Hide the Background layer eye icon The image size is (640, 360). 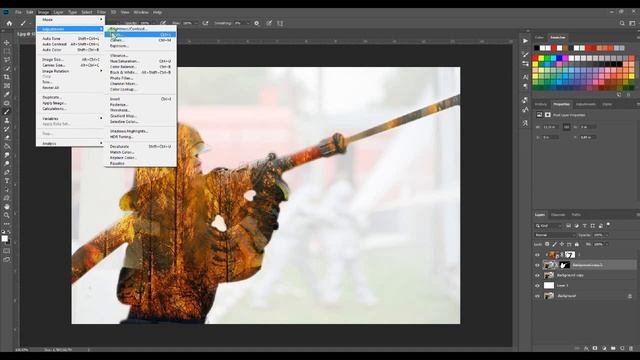537,296
